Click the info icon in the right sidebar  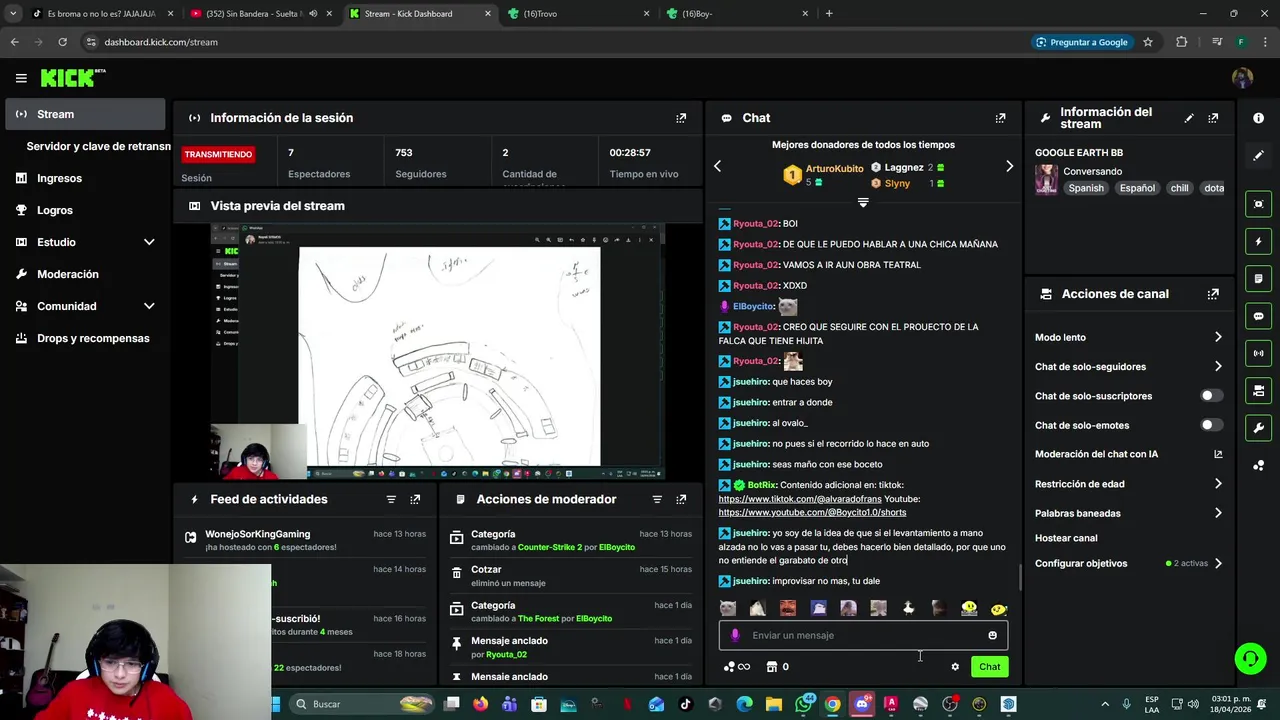[1258, 118]
